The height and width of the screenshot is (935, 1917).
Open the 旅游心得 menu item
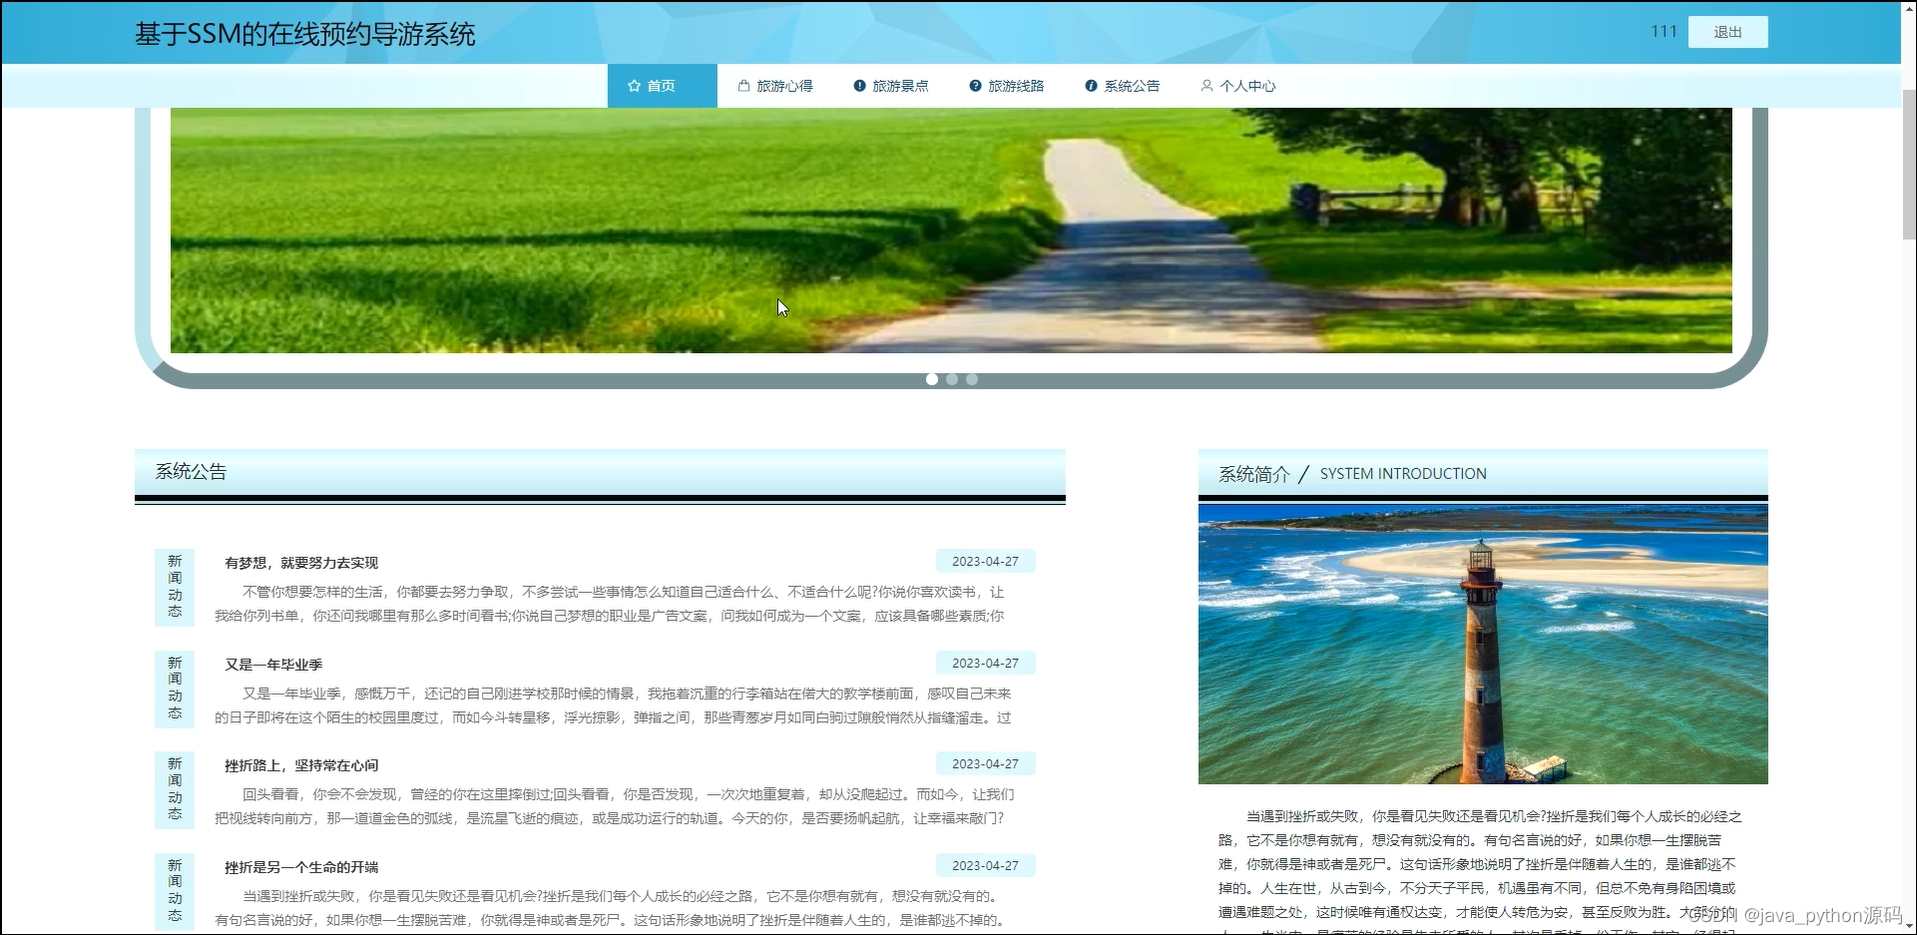(775, 86)
